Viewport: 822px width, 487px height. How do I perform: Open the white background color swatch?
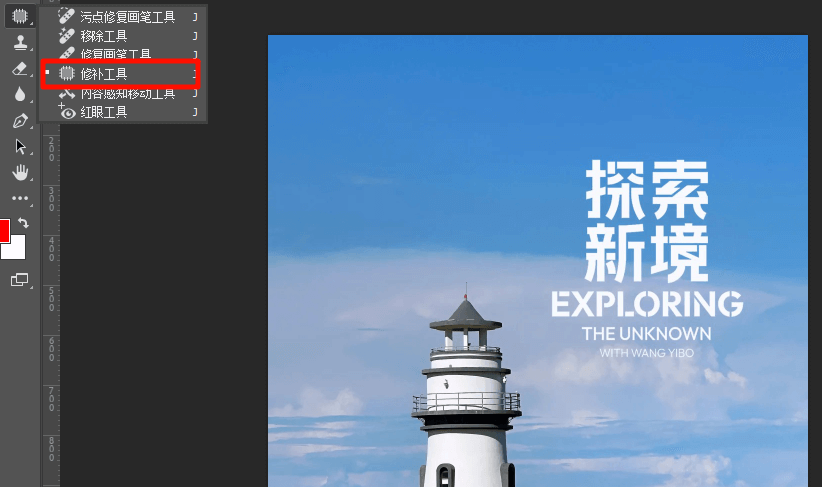[16, 249]
